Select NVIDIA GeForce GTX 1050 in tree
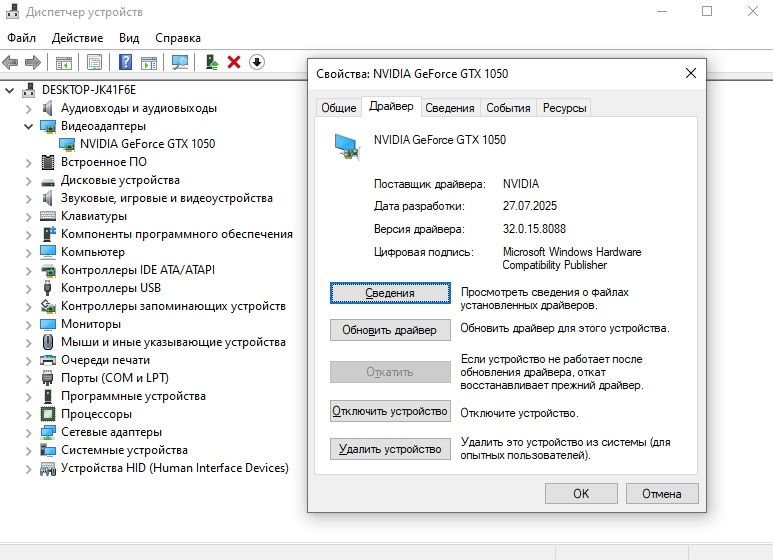Image resolution: width=773 pixels, height=560 pixels. tap(147, 144)
